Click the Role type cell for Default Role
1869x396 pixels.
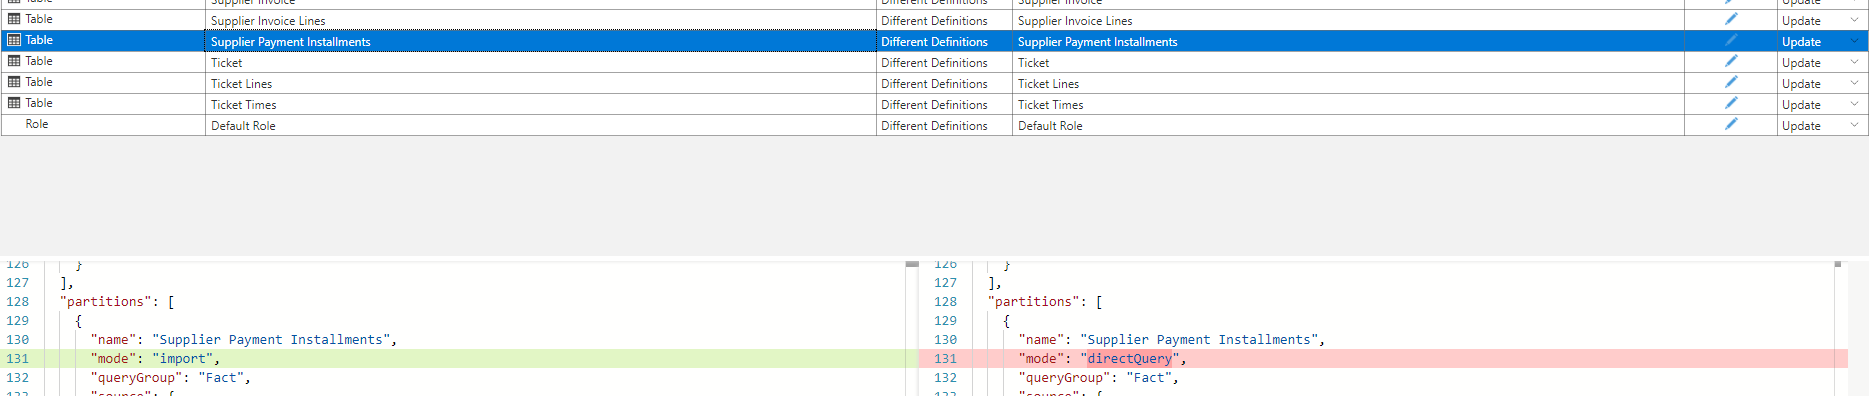point(103,124)
